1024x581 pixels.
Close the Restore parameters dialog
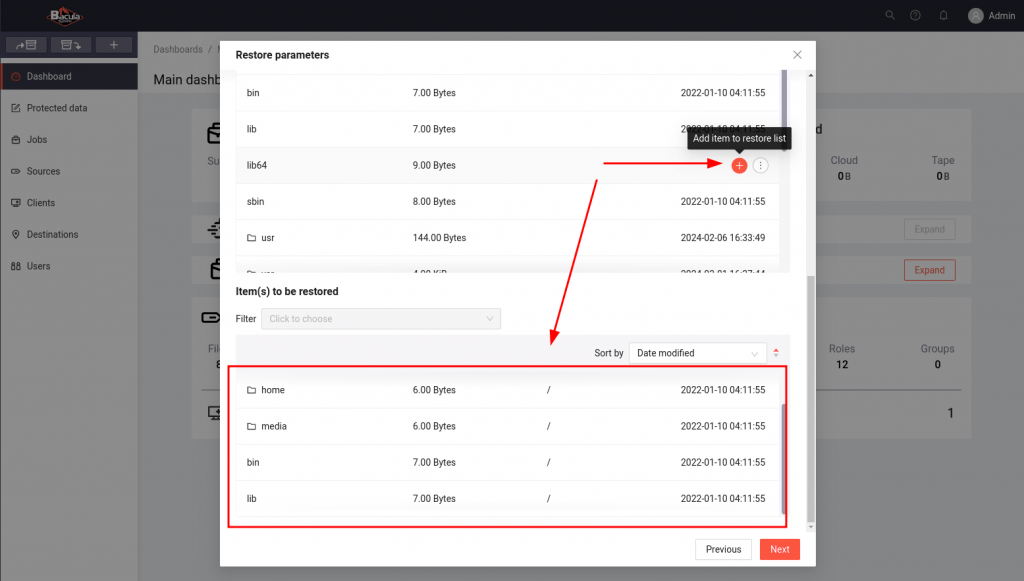point(797,55)
